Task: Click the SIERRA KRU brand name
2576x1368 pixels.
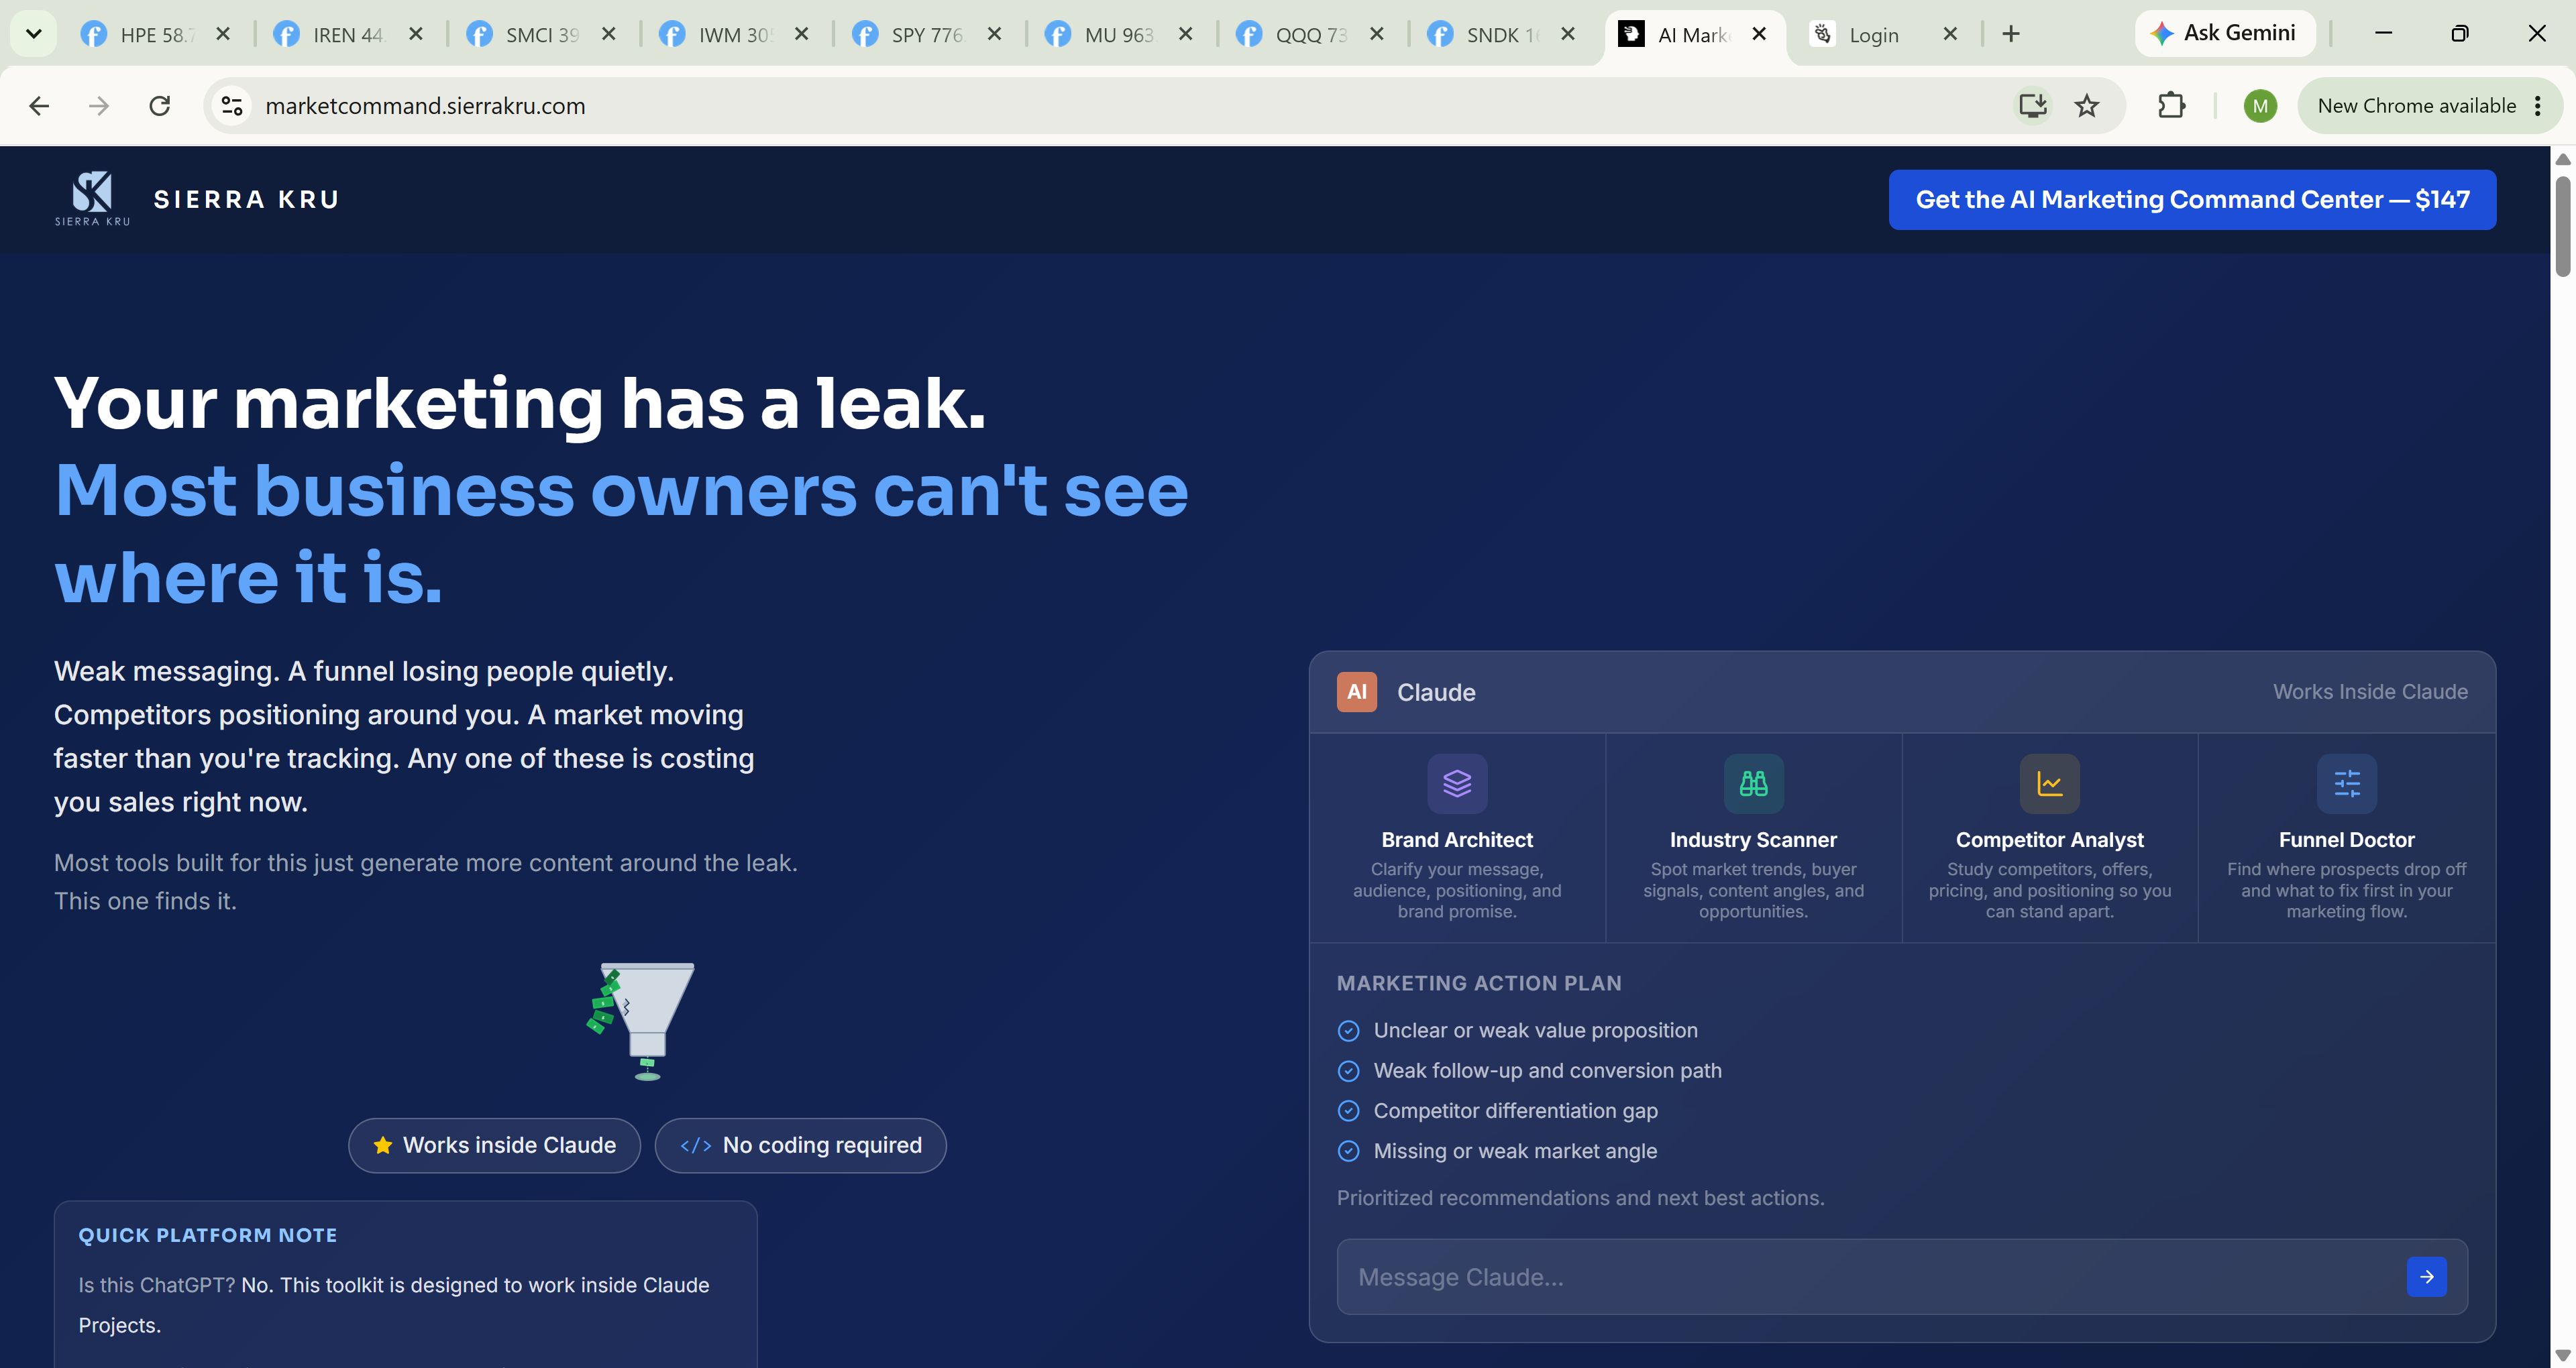Action: coord(246,199)
